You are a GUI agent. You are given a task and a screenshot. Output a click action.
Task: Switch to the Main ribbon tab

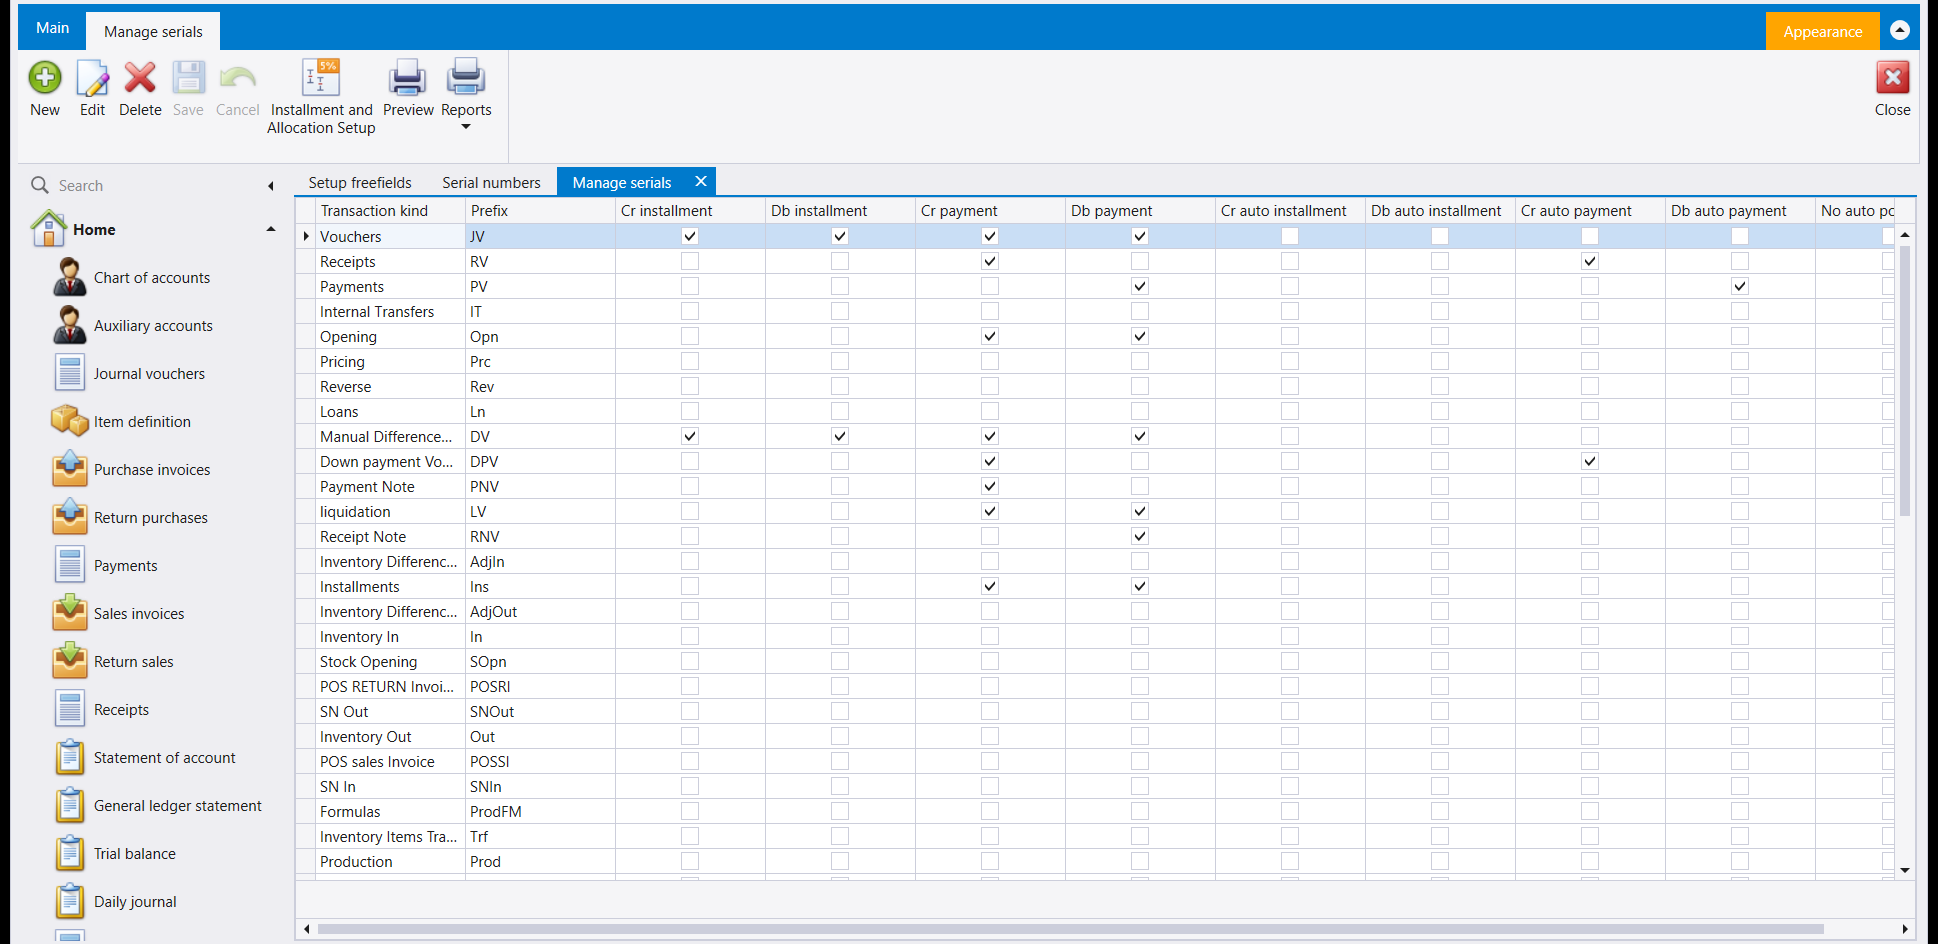point(52,28)
